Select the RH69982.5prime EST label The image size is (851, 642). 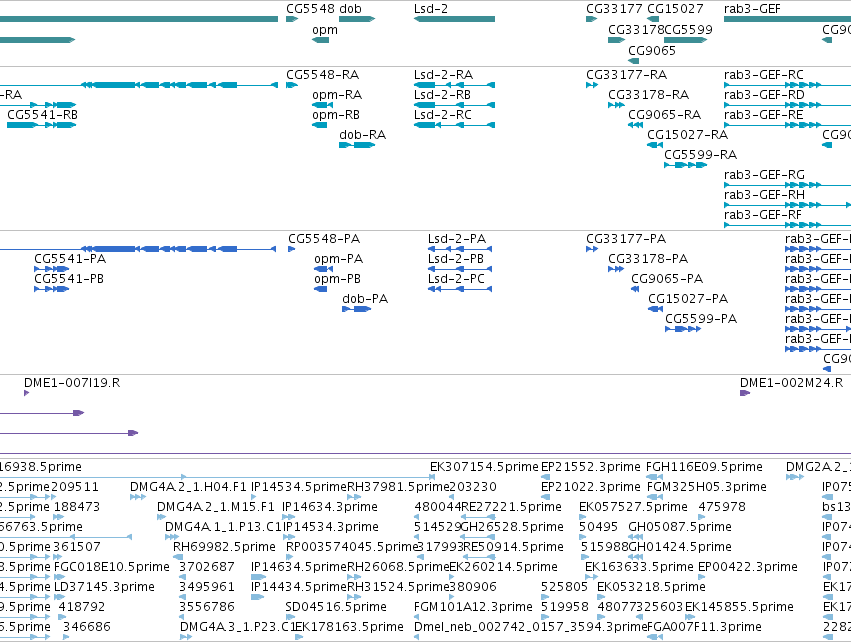click(225, 547)
